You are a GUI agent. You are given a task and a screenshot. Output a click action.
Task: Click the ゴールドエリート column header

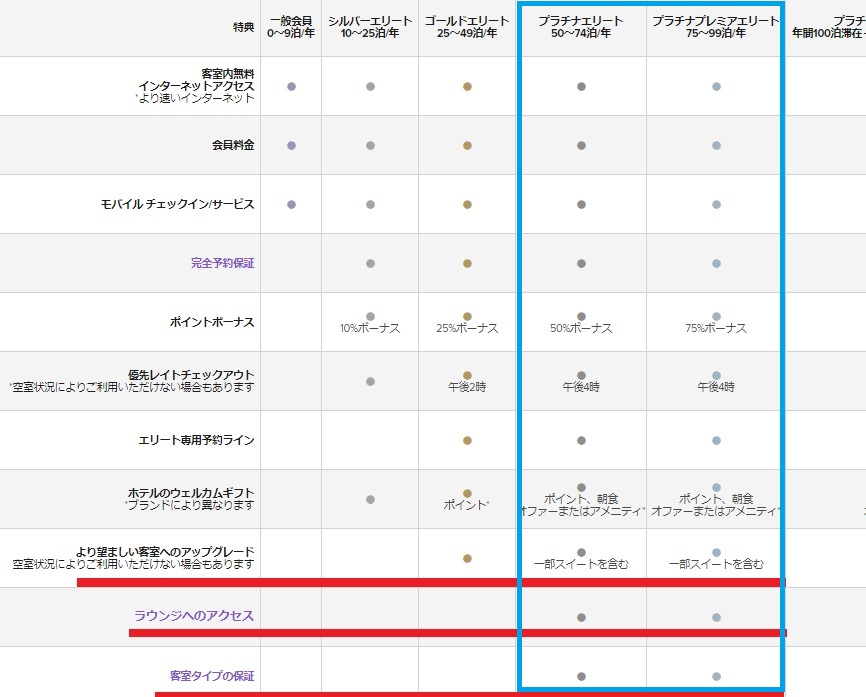pos(467,27)
